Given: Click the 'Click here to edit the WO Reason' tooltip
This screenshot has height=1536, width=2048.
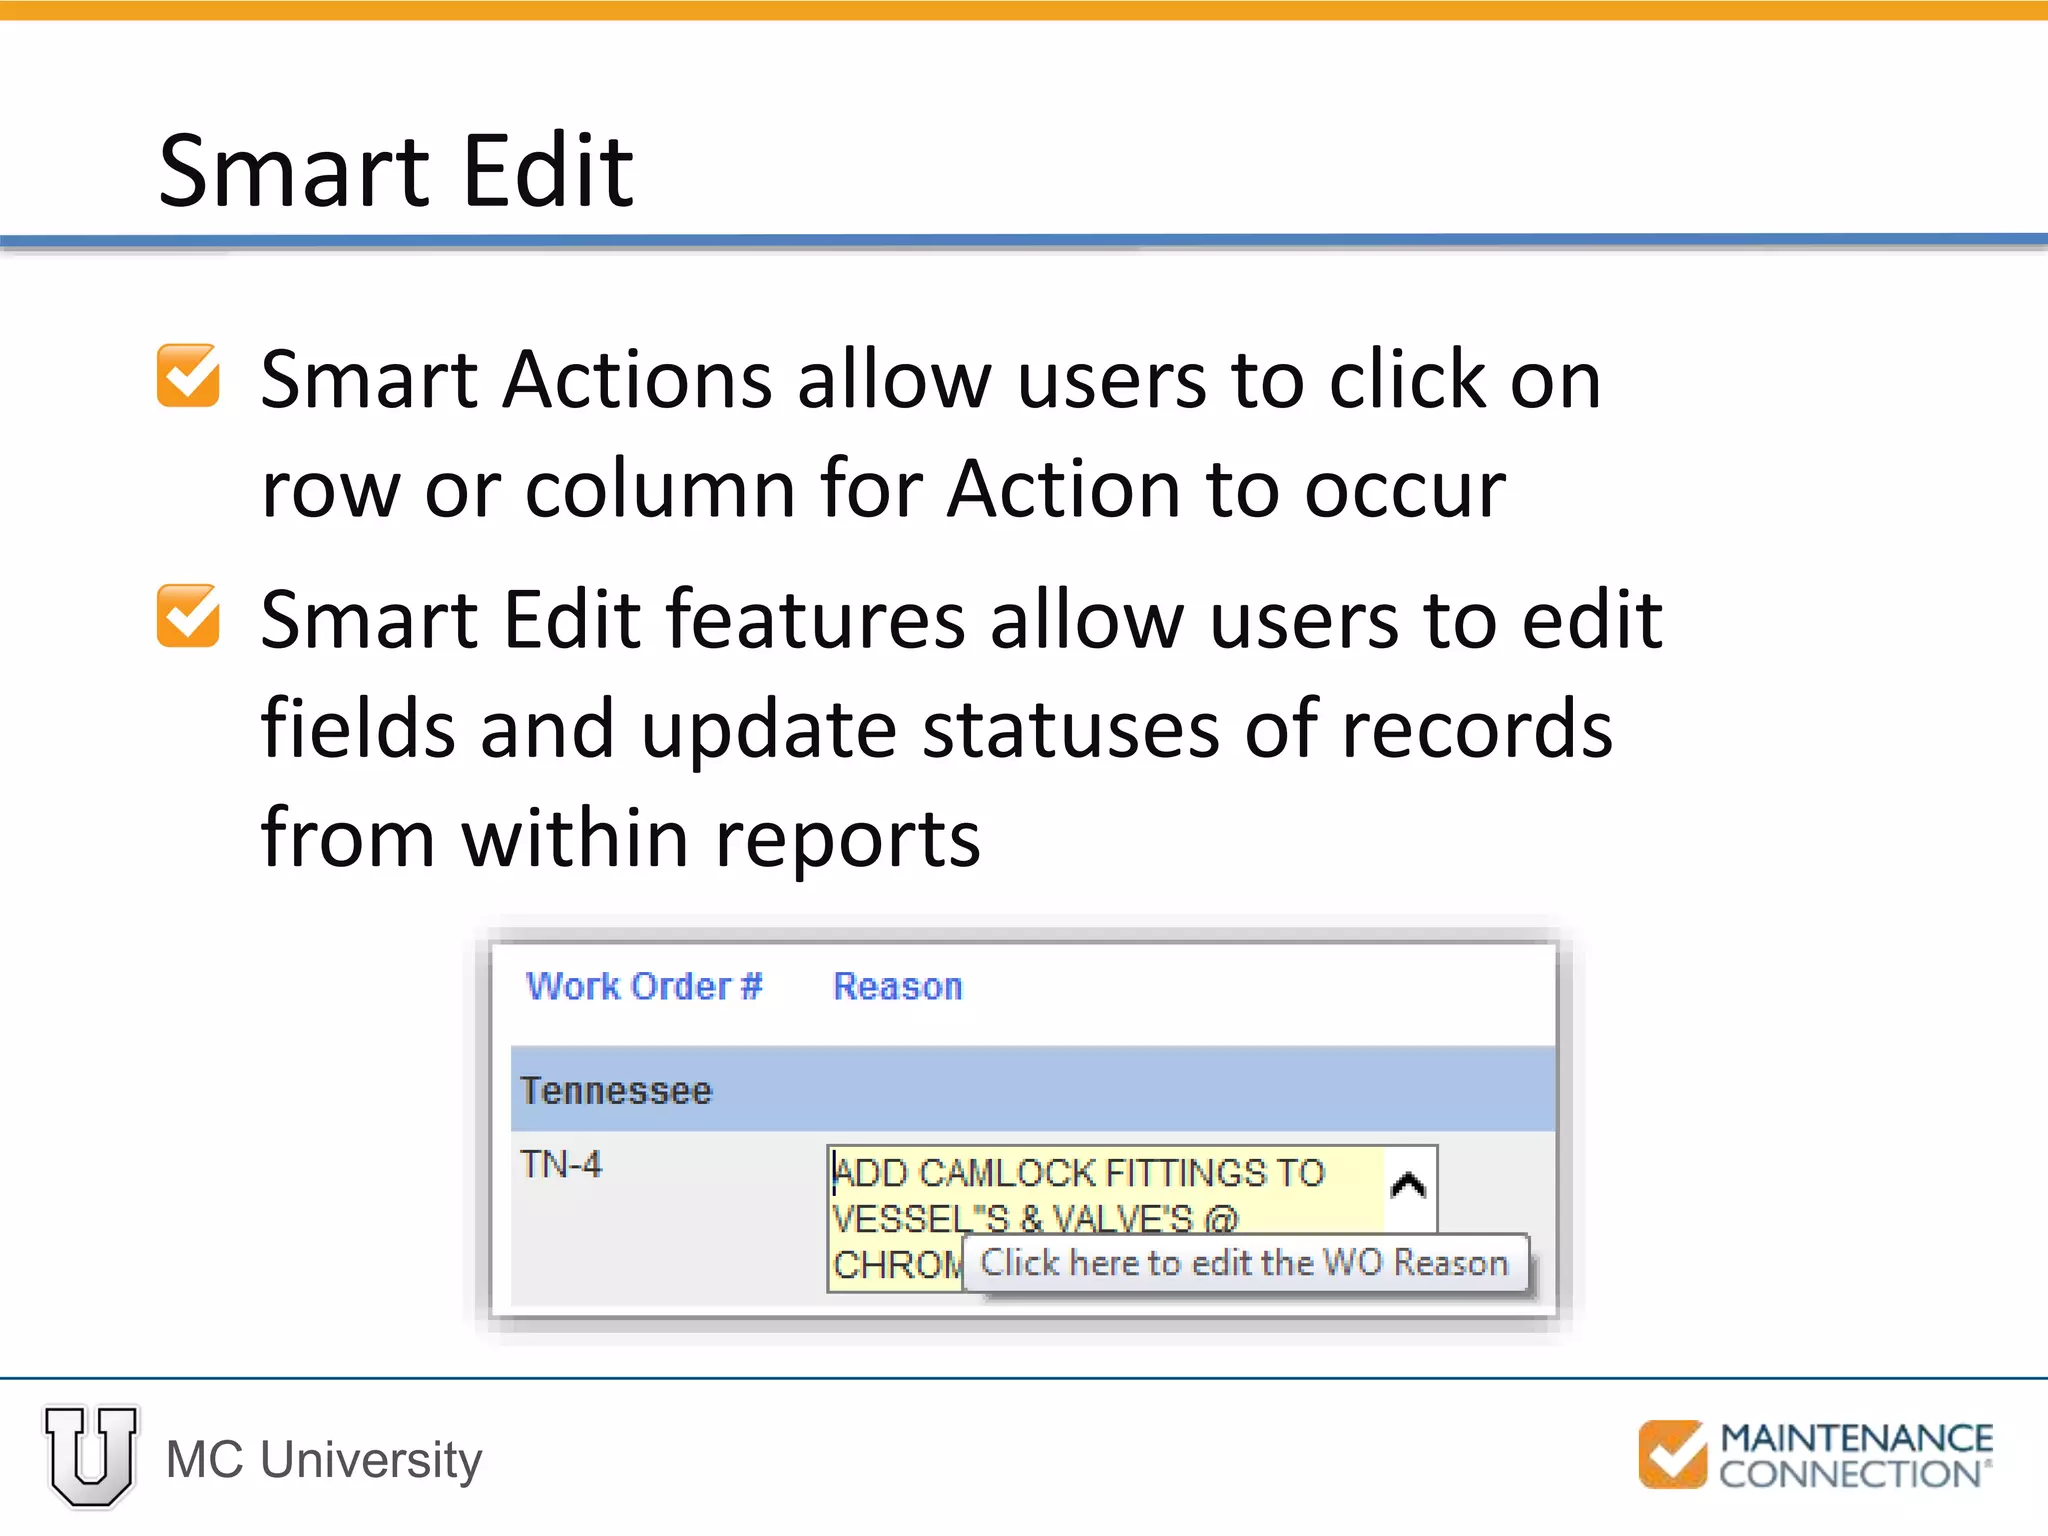Looking at the screenshot, I should pos(1245,1264).
